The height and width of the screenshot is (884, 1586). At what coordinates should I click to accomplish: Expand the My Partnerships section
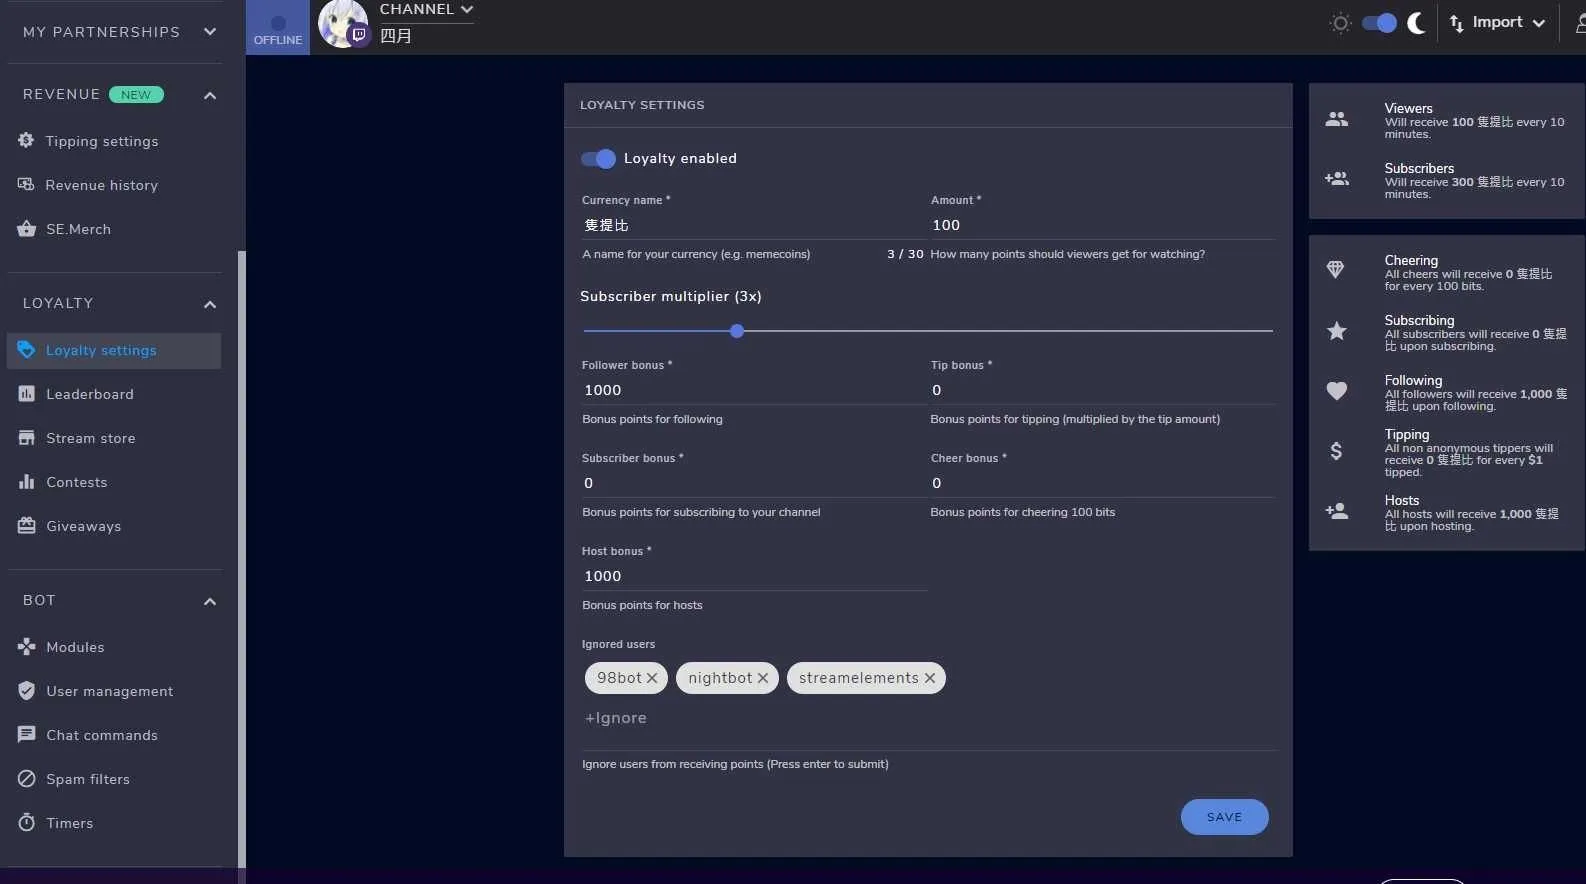point(210,32)
